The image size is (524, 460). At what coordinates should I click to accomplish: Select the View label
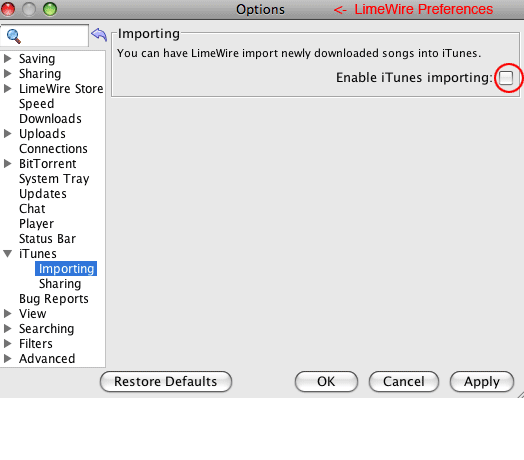(32, 314)
